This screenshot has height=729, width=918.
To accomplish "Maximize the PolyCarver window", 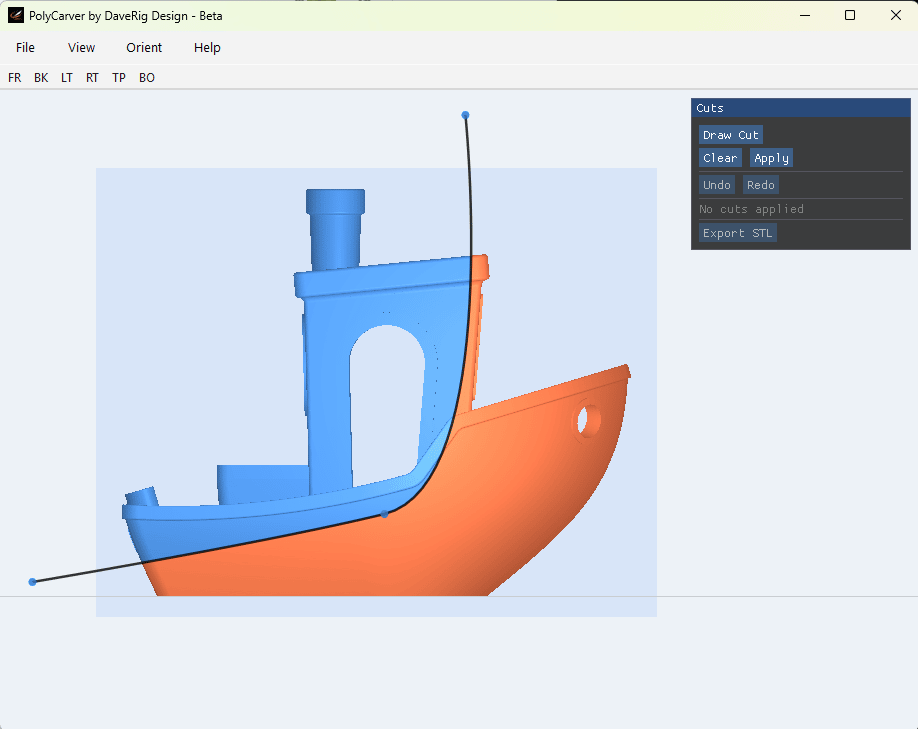I will point(850,15).
